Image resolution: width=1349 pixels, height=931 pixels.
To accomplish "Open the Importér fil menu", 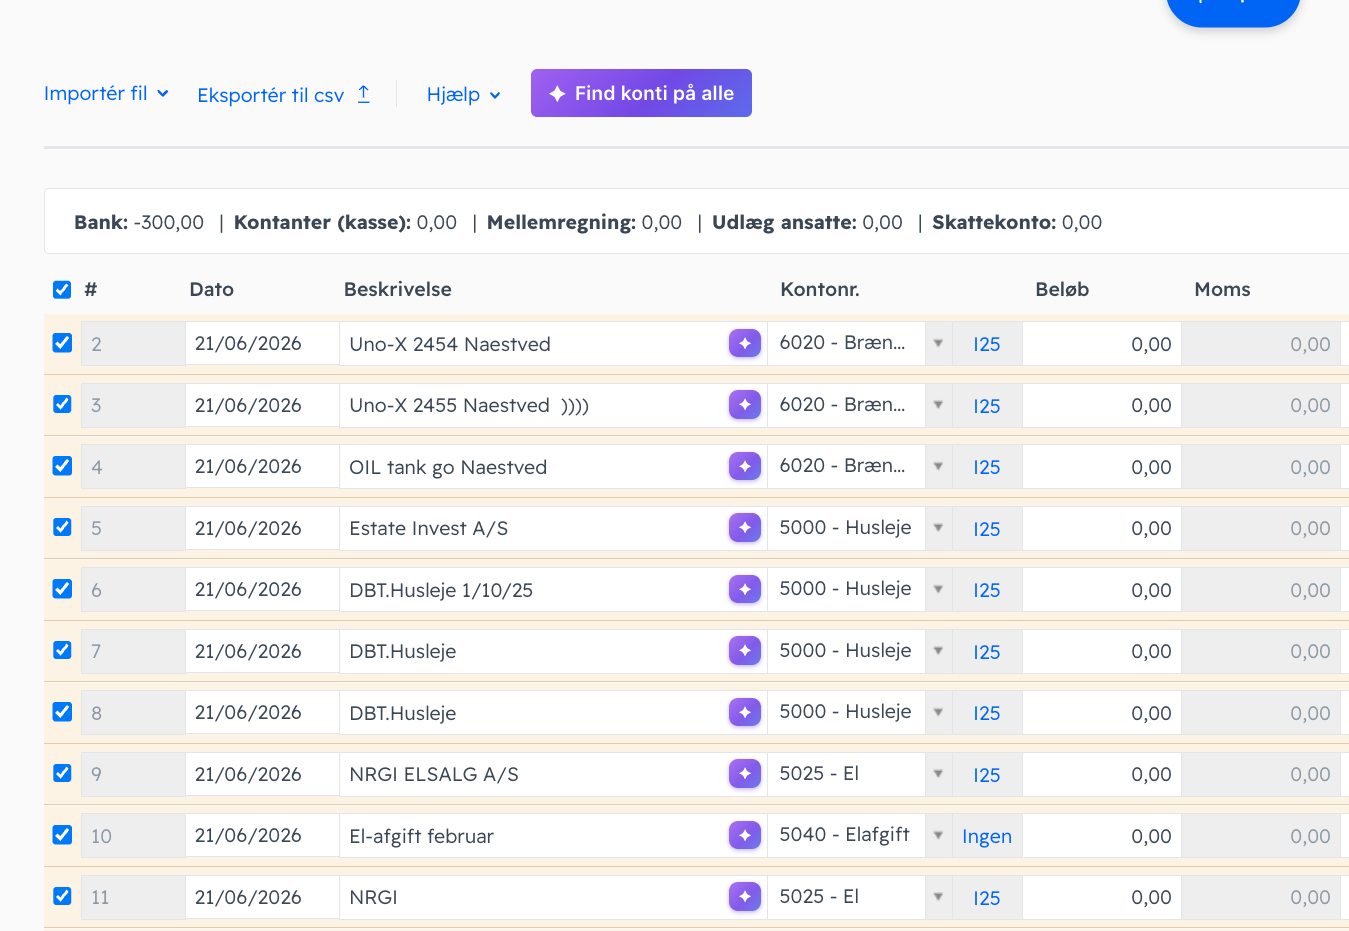I will coord(106,93).
